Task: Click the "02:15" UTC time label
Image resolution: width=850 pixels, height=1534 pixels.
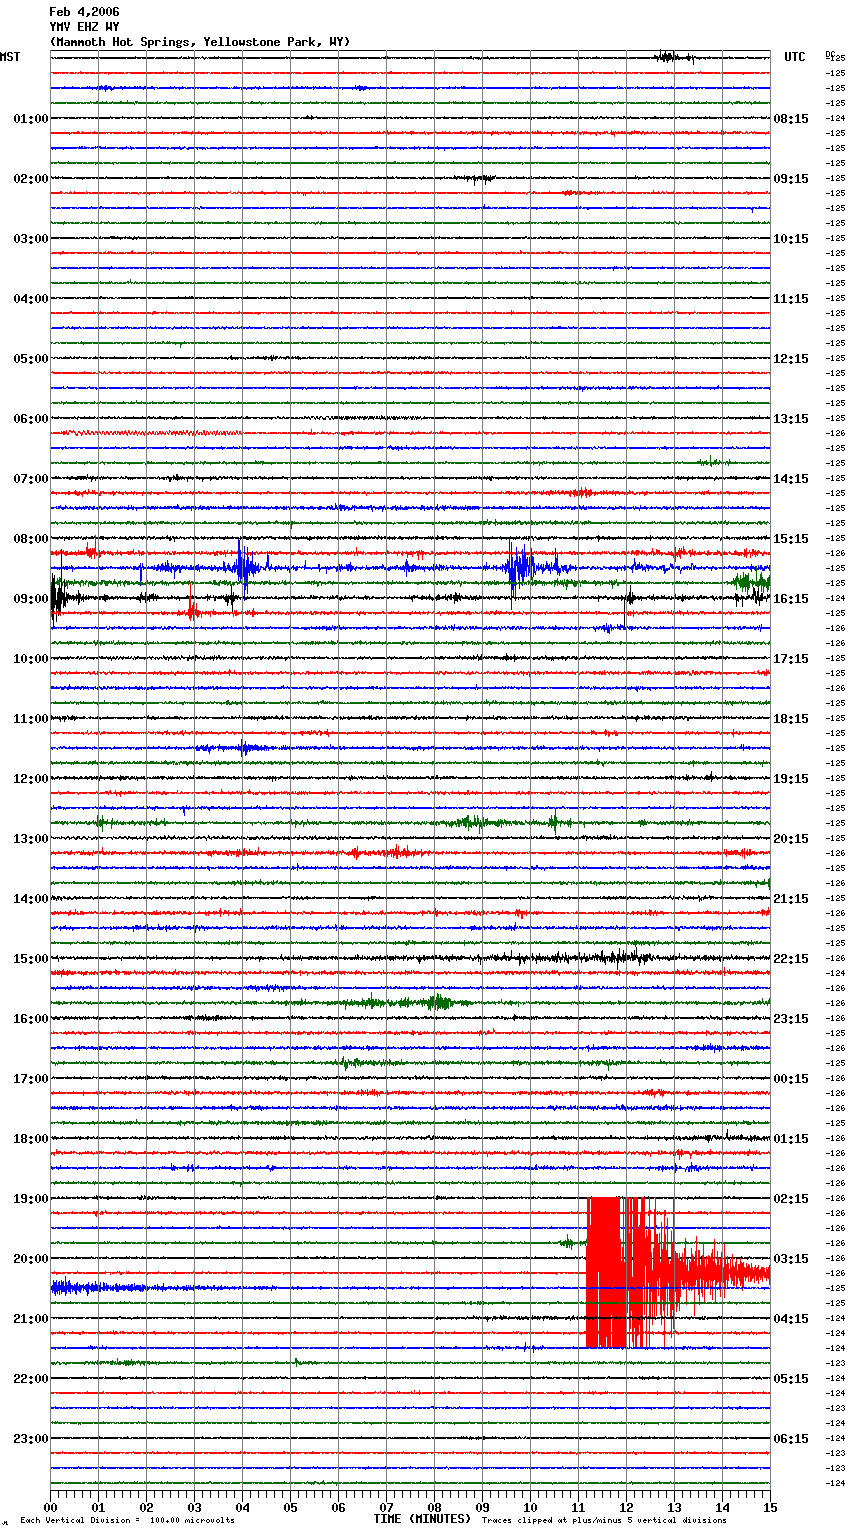Action: tap(791, 1199)
